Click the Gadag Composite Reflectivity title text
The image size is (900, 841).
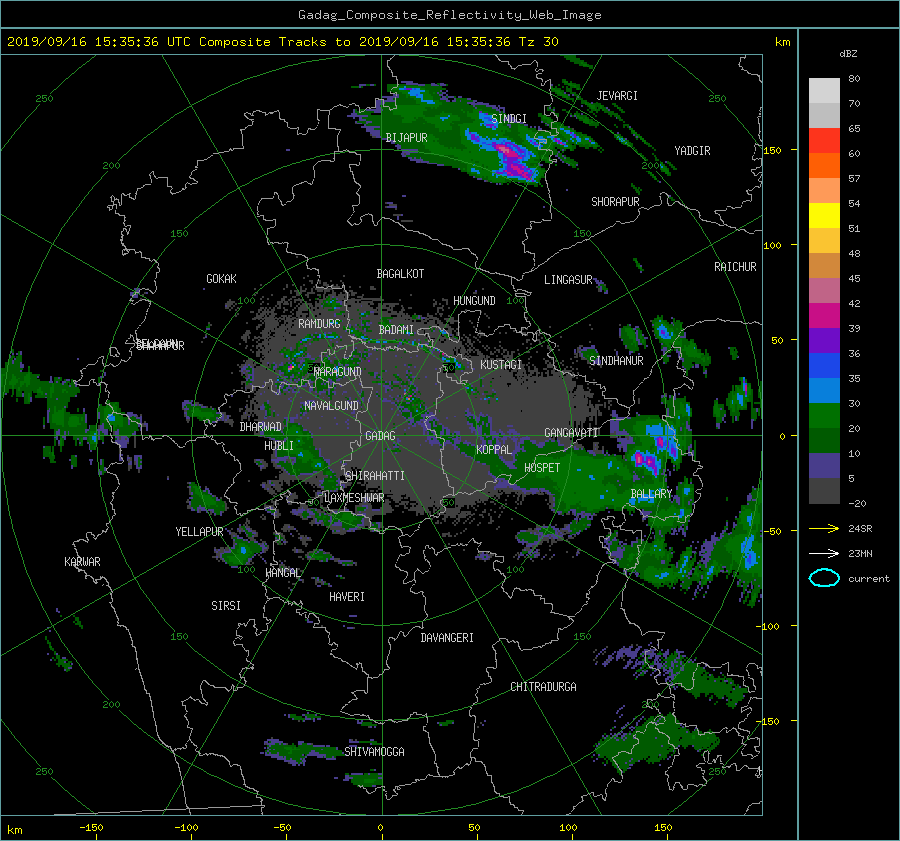pos(449,15)
